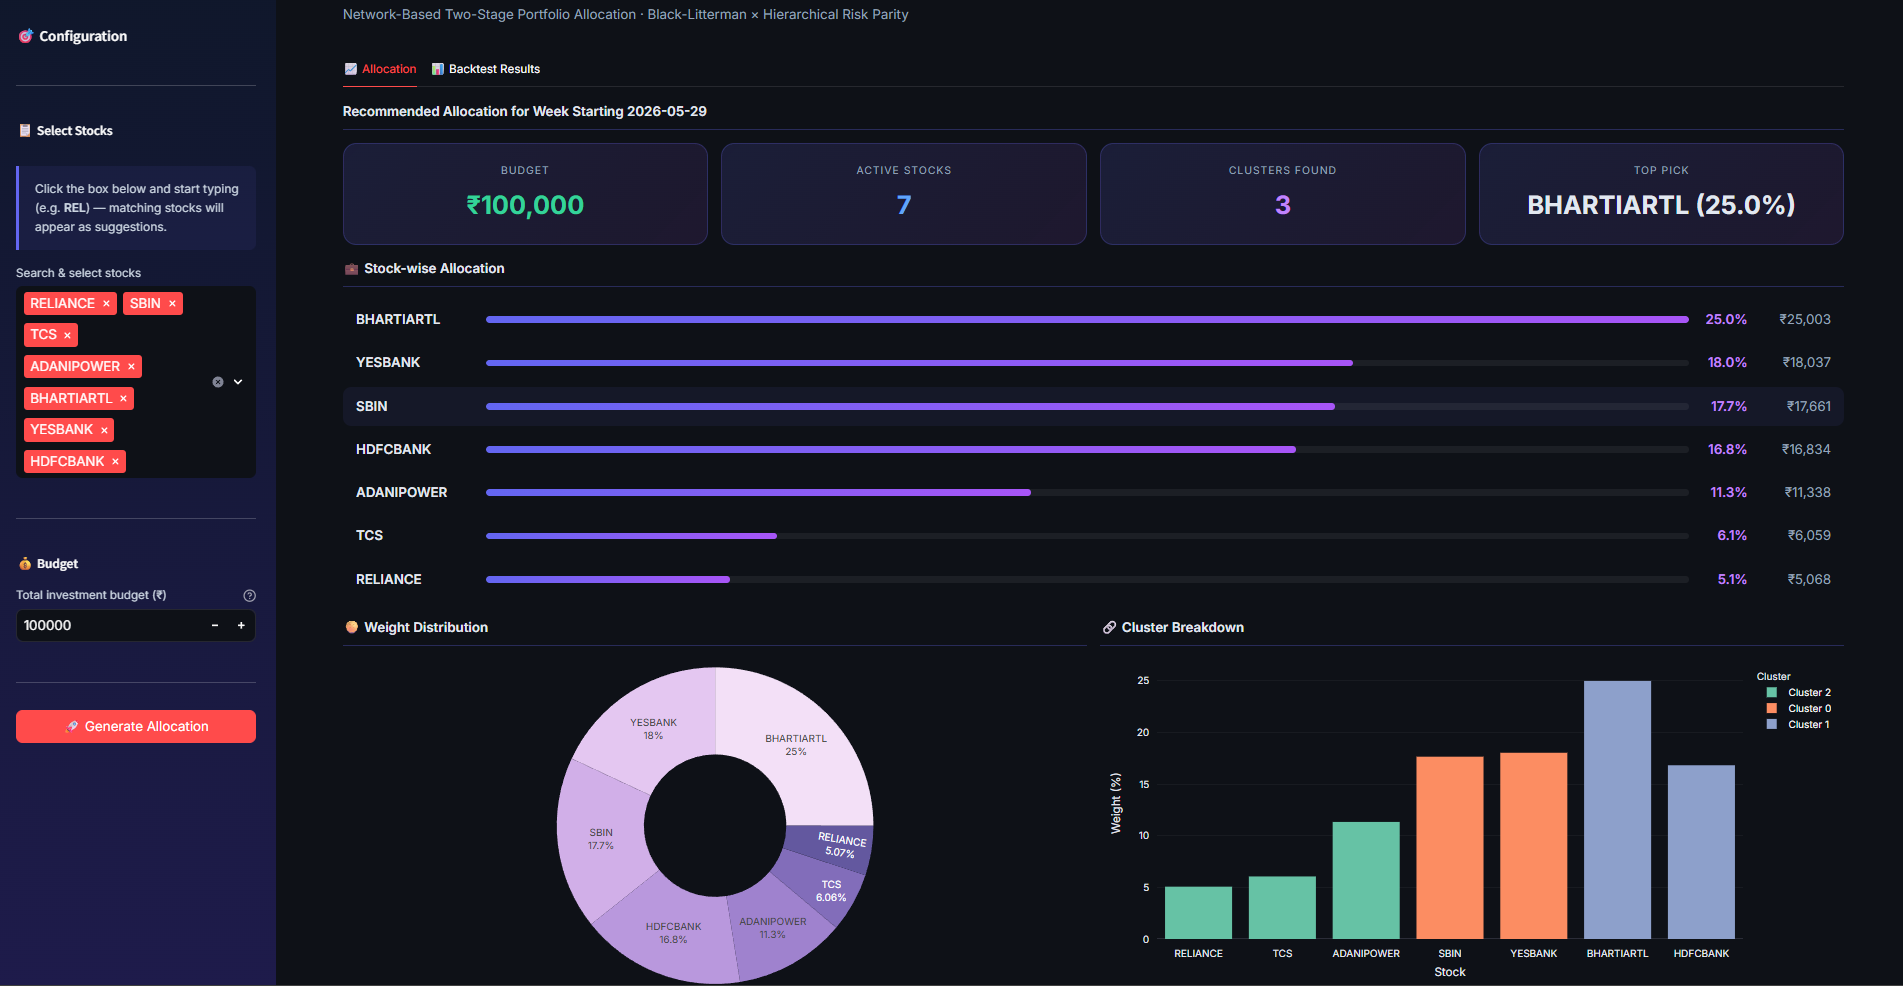The width and height of the screenshot is (1903, 986).
Task: Select the HDFCBANK slice in the donut chart
Action: point(673,933)
